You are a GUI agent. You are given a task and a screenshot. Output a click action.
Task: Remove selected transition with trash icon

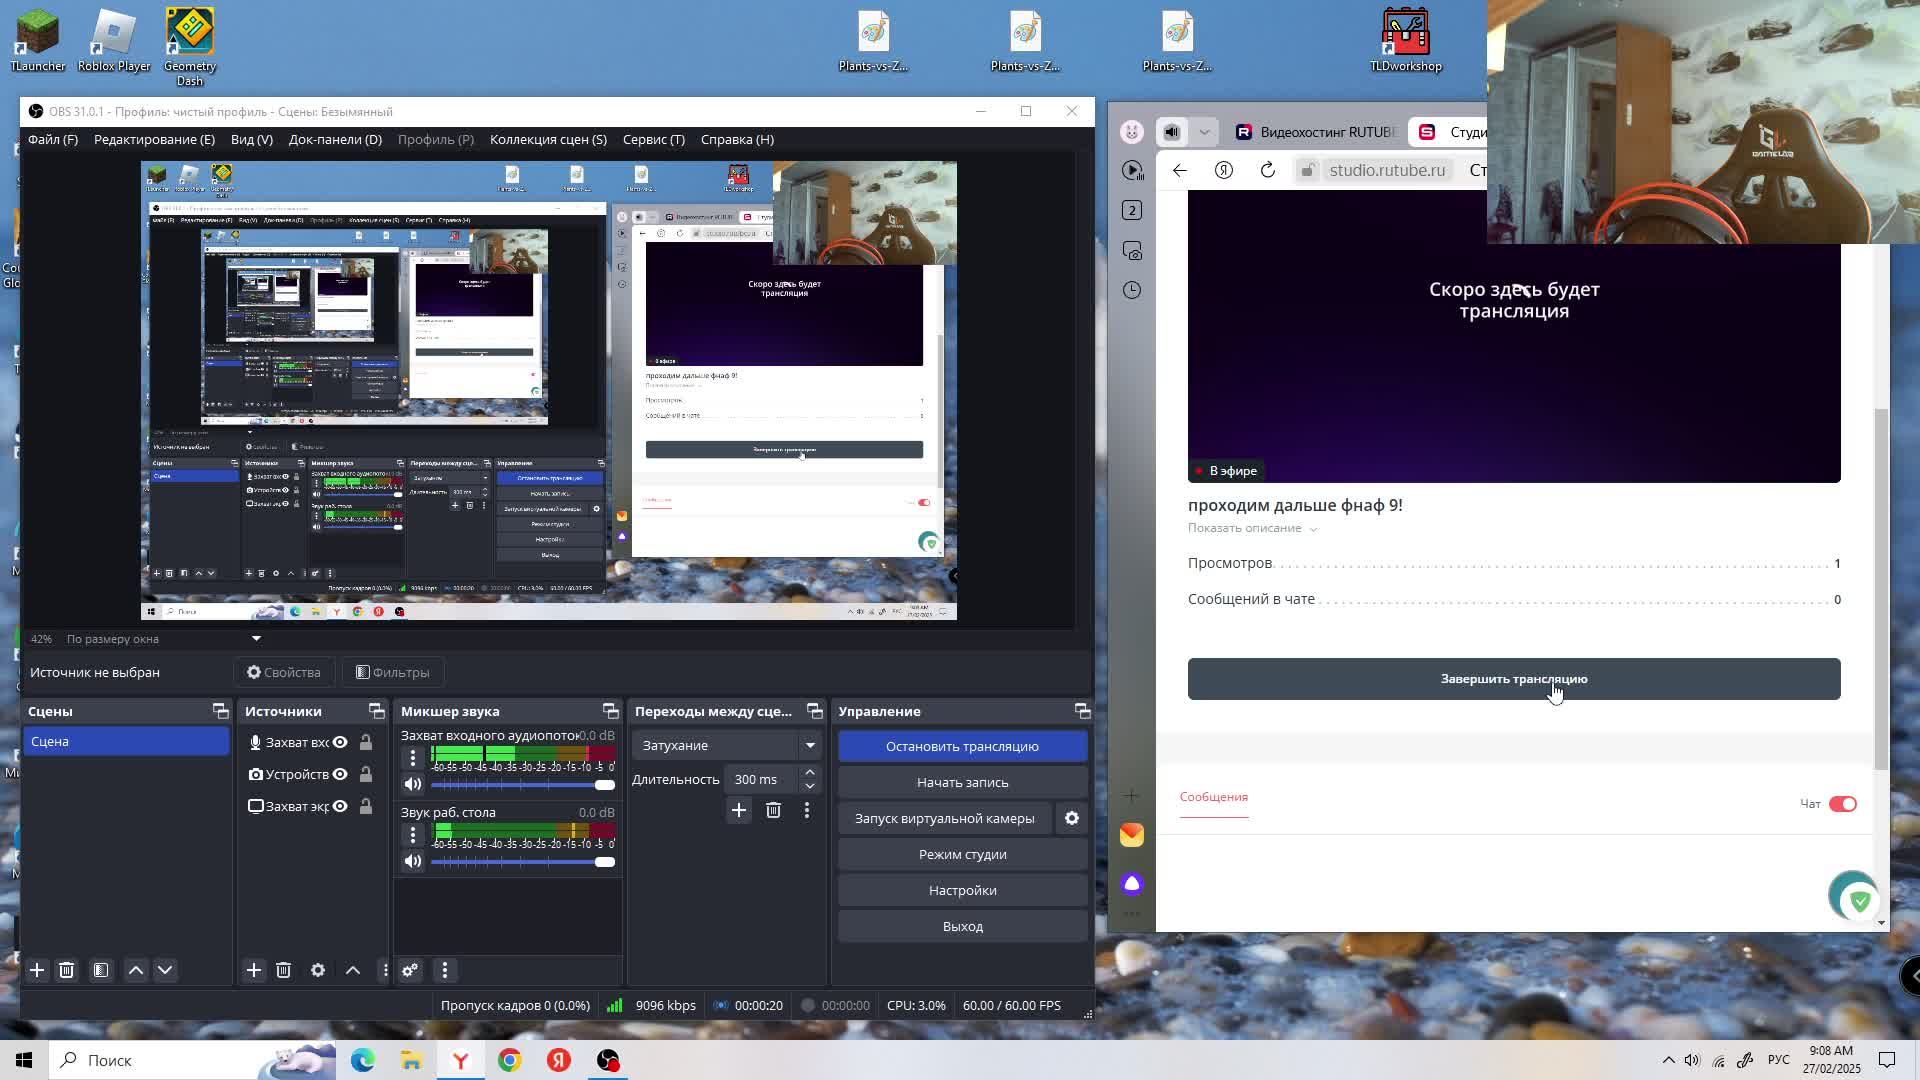(773, 810)
